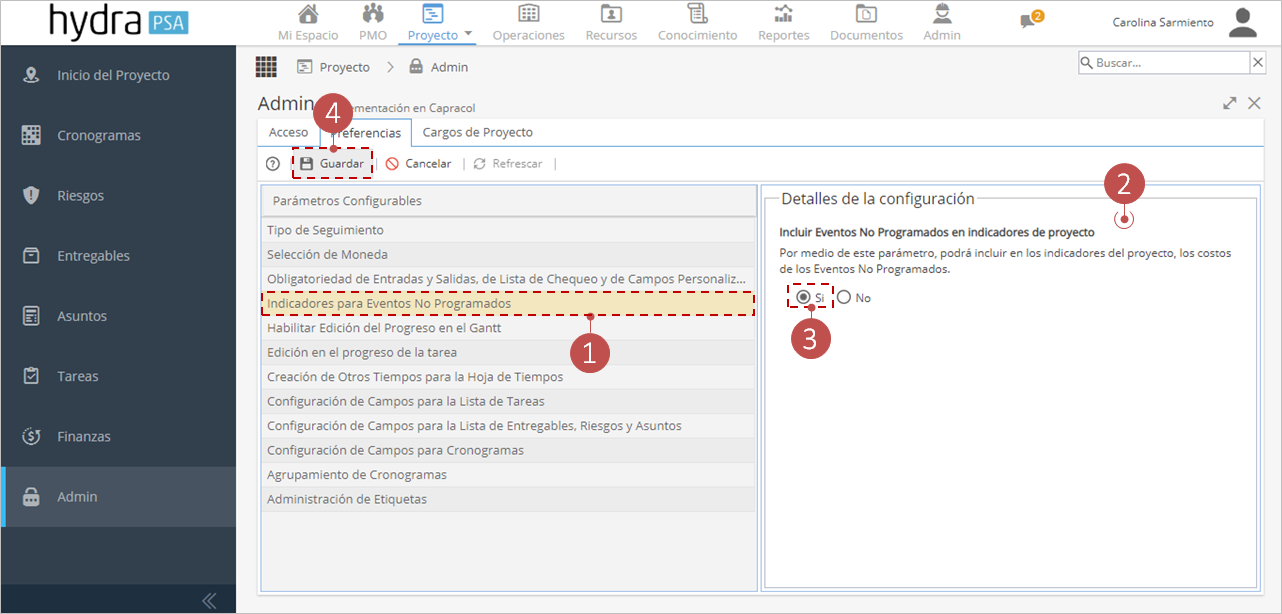Open Reportes chart icon
The width and height of the screenshot is (1282, 614).
tap(783, 14)
